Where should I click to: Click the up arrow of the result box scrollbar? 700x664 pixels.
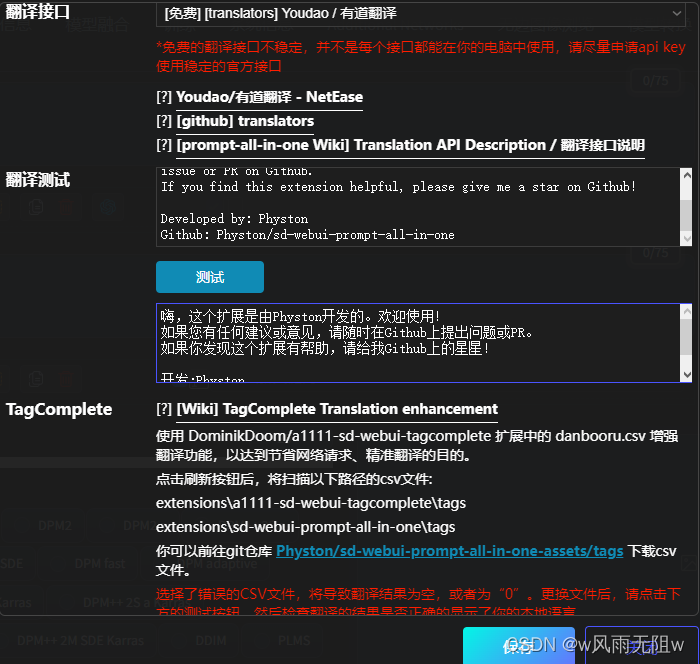[687, 311]
